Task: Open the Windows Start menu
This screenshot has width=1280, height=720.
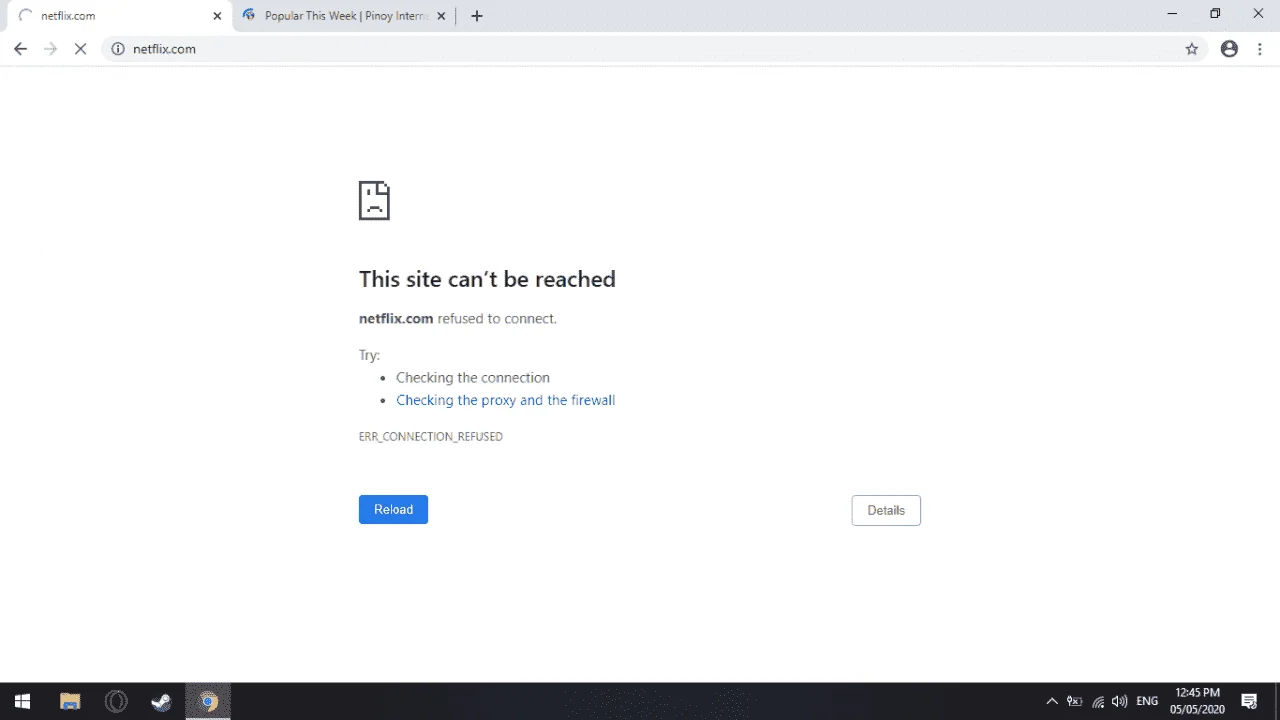Action: coord(22,702)
